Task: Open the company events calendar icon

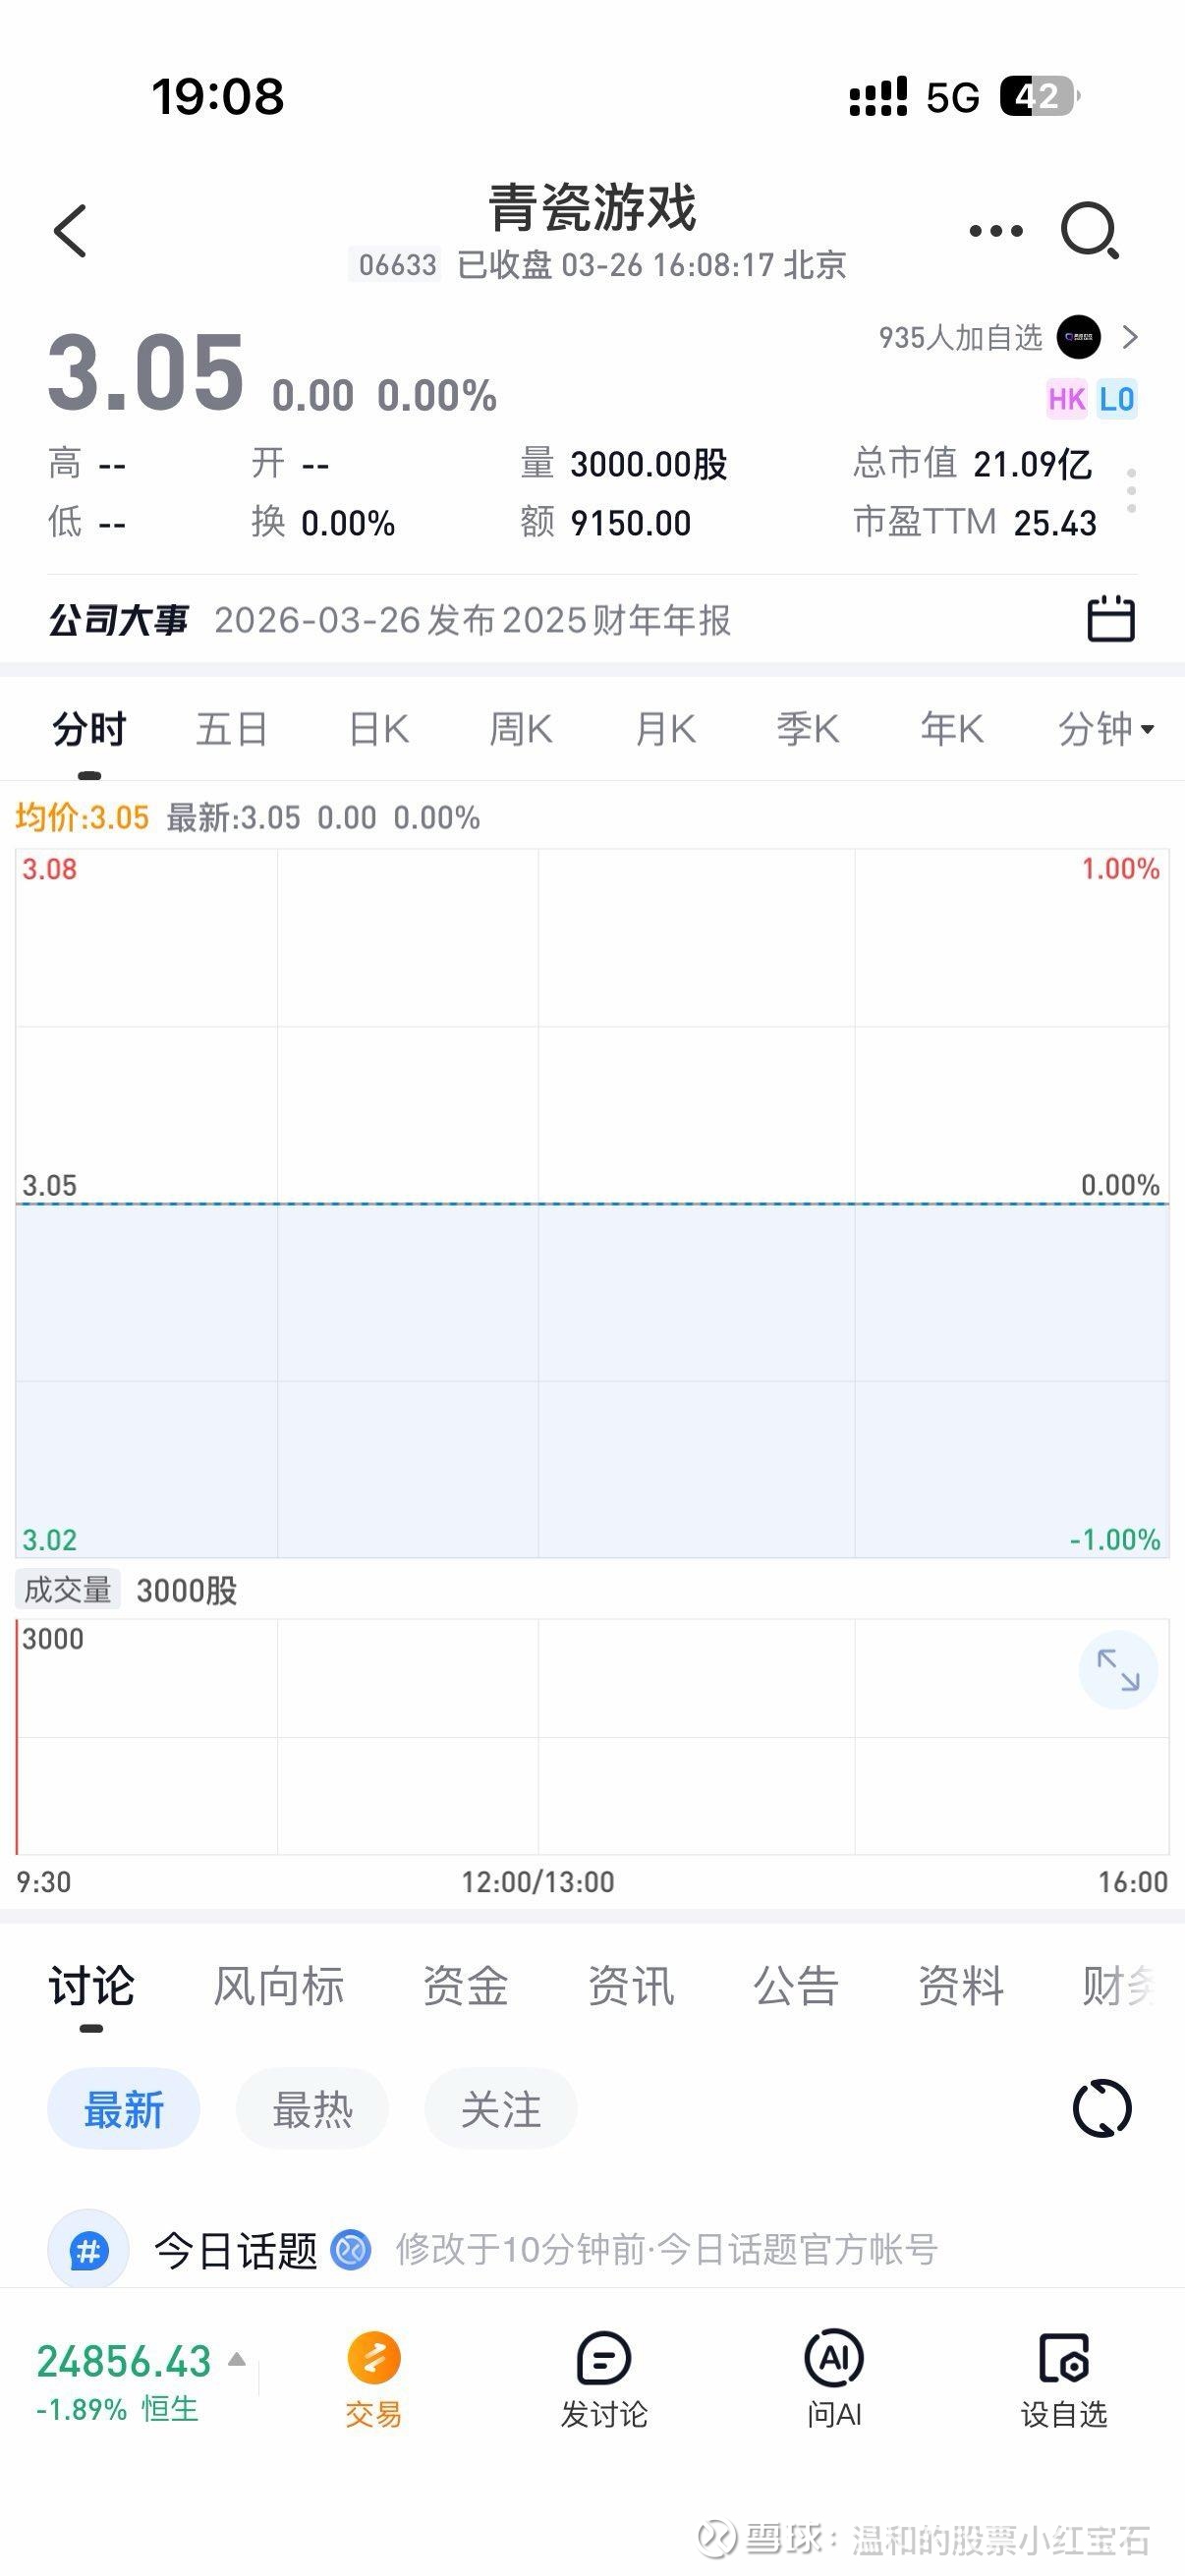Action: [x=1110, y=619]
